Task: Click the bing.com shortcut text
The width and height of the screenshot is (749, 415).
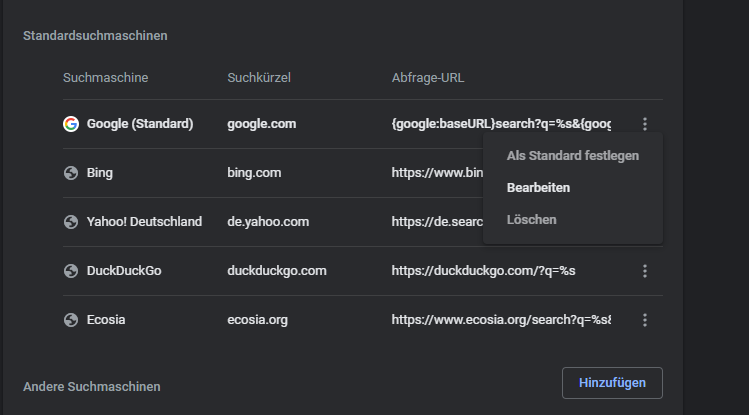Action: pos(254,173)
